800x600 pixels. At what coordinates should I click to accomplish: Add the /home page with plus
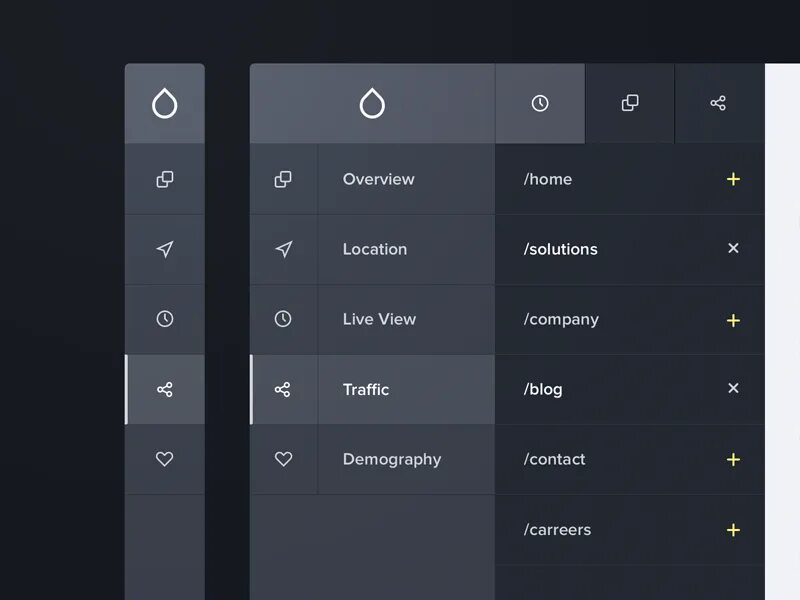tap(733, 179)
